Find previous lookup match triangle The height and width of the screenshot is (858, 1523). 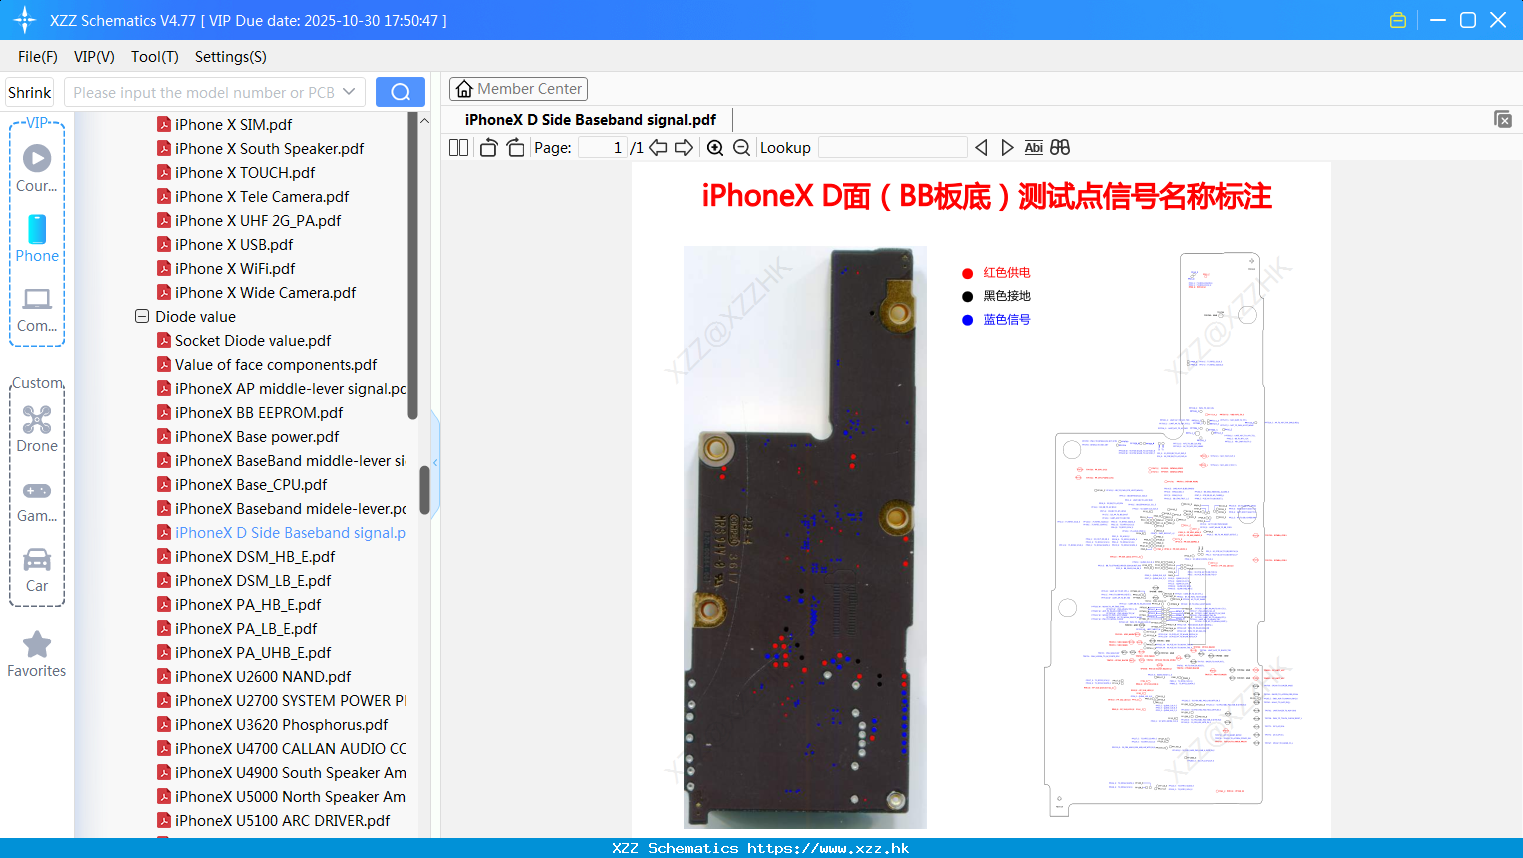(x=981, y=148)
